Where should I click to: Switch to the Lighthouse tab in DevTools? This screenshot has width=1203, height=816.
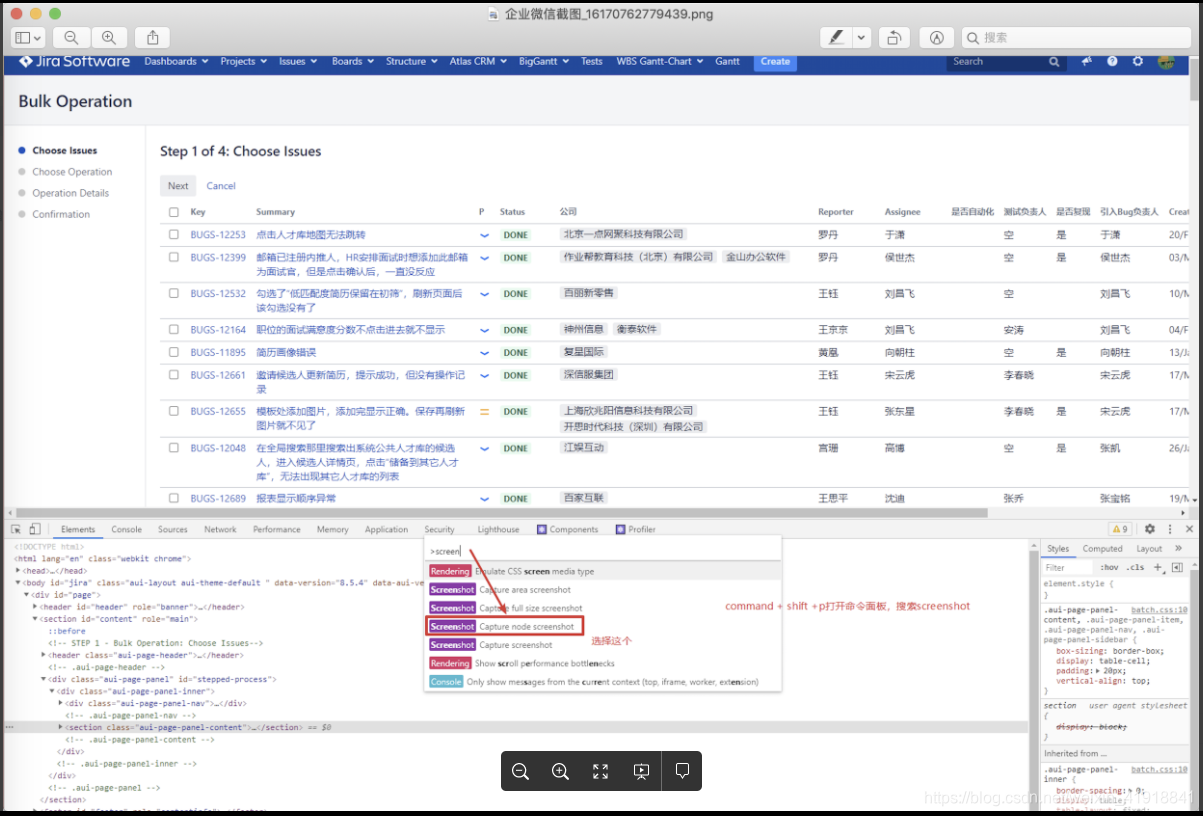498,529
